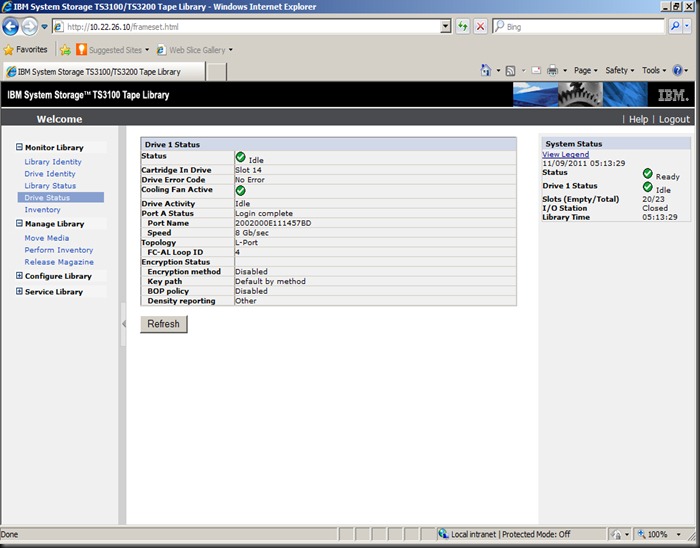Print page with printer icon
Viewport: 700px width, 548px height.
tap(553, 71)
